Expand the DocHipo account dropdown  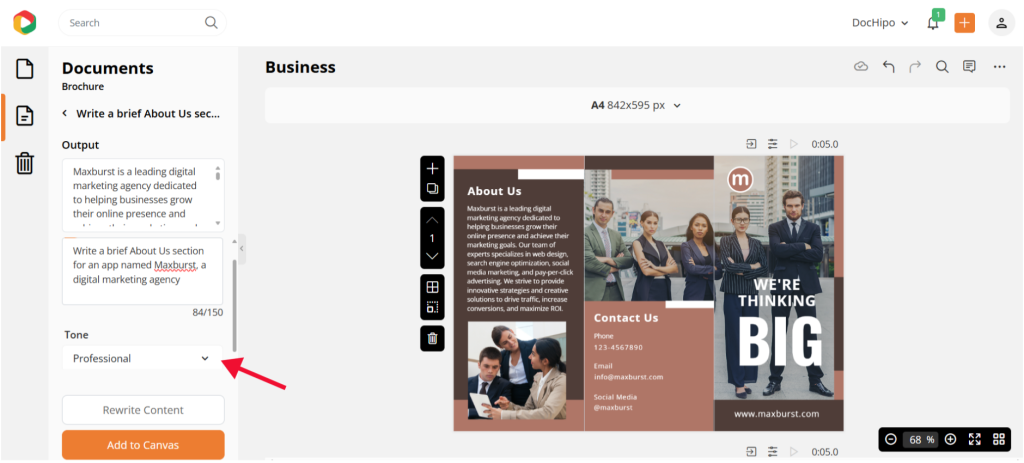tap(880, 23)
